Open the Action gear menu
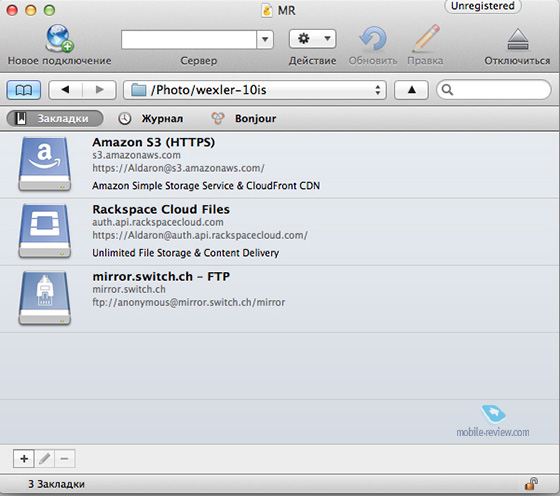The height and width of the screenshot is (496, 560). click(312, 39)
